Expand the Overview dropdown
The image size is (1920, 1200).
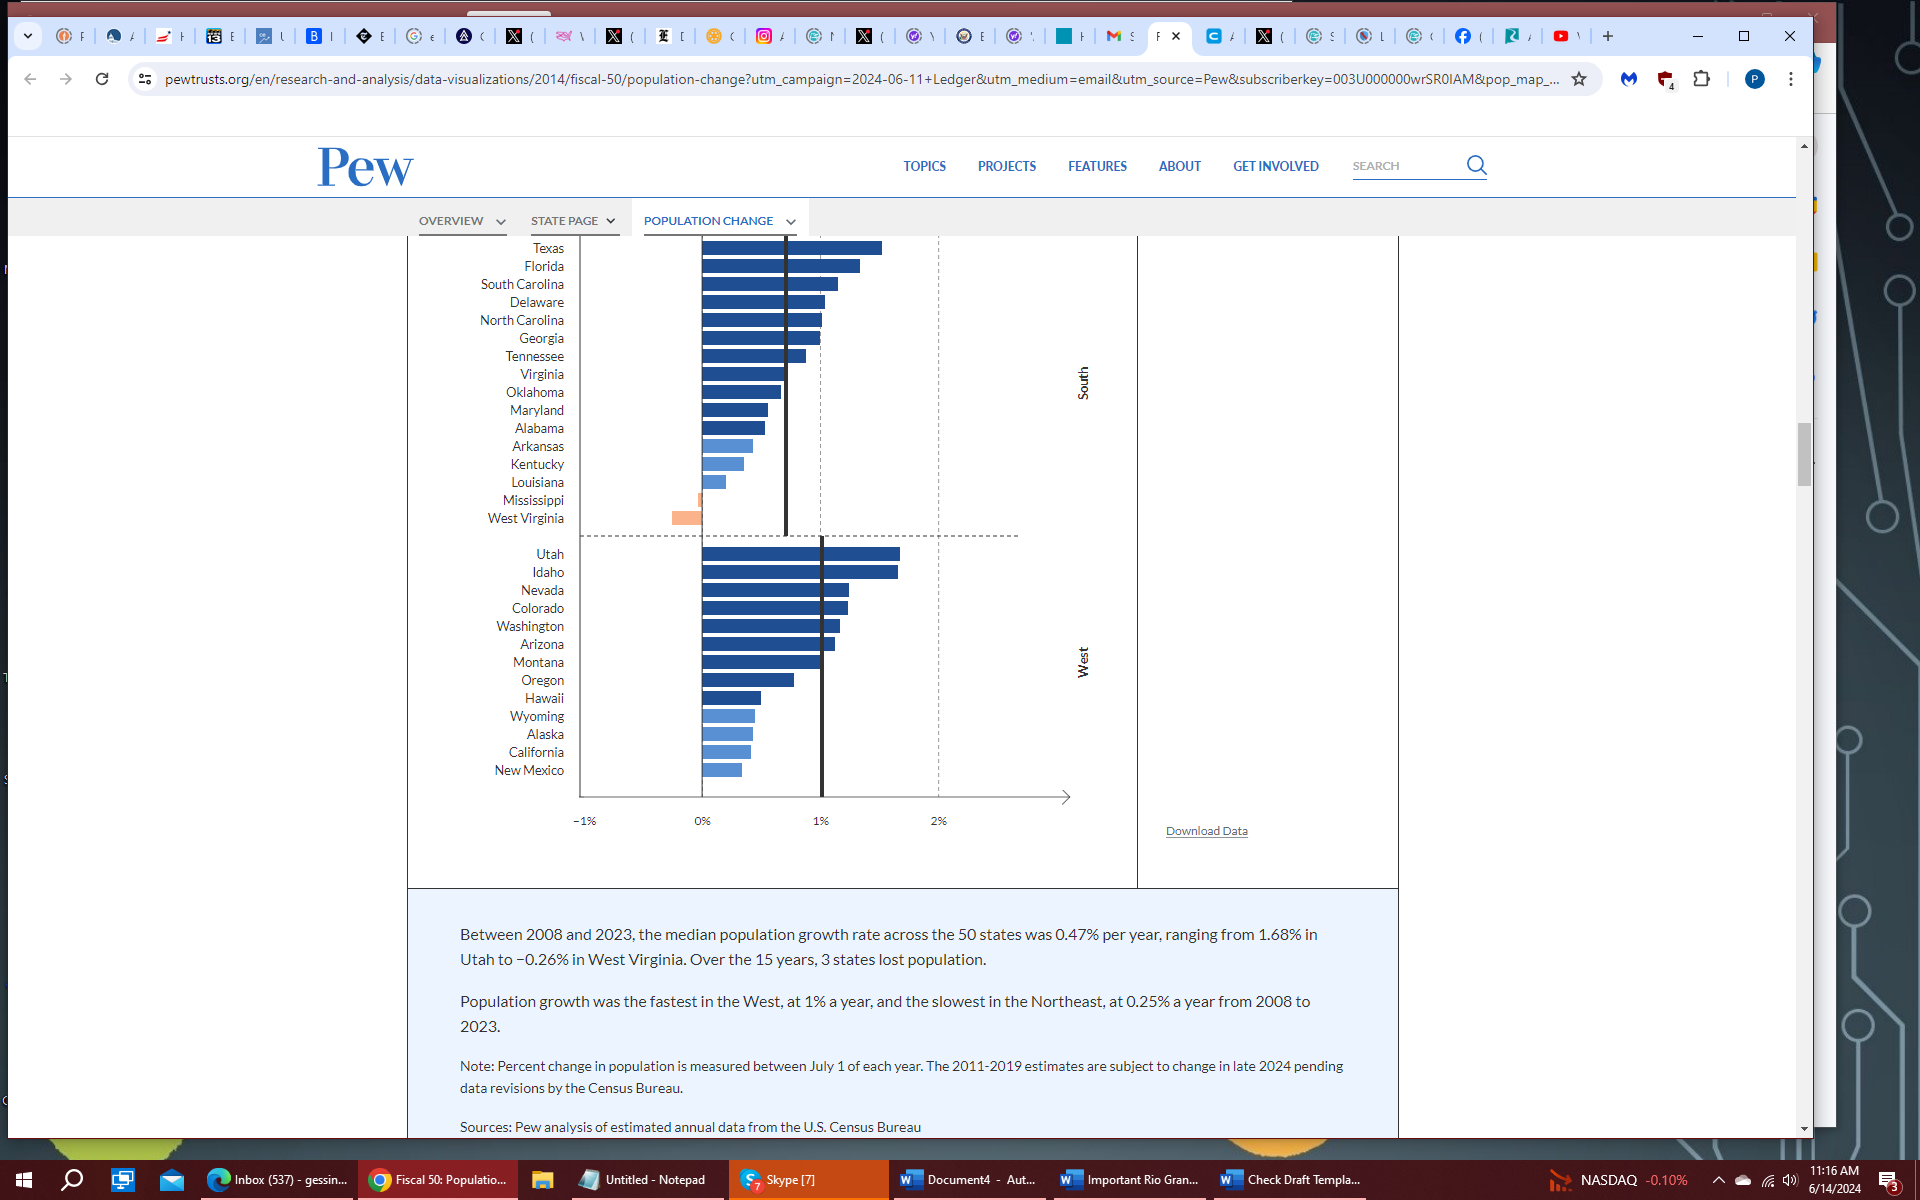[462, 221]
